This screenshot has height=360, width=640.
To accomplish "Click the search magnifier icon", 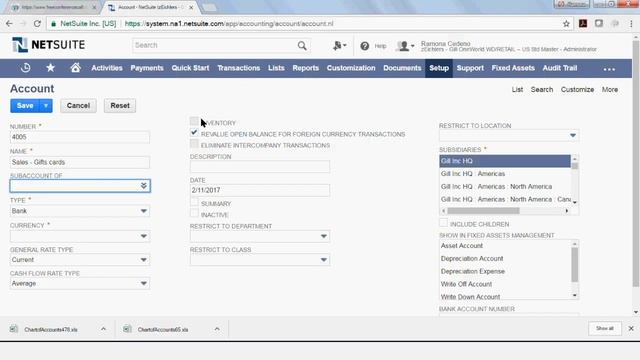I will click(302, 45).
